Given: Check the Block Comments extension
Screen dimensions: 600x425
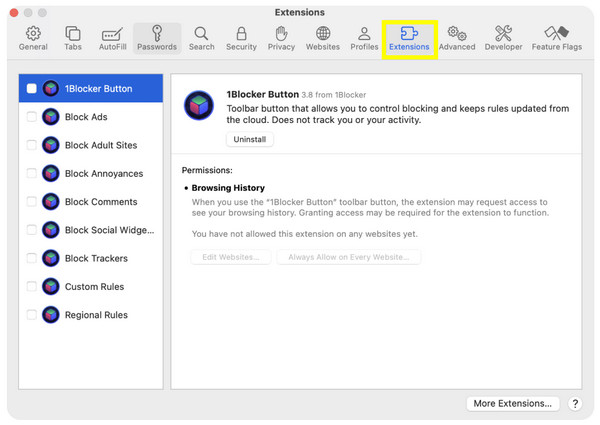Looking at the screenshot, I should 31,202.
